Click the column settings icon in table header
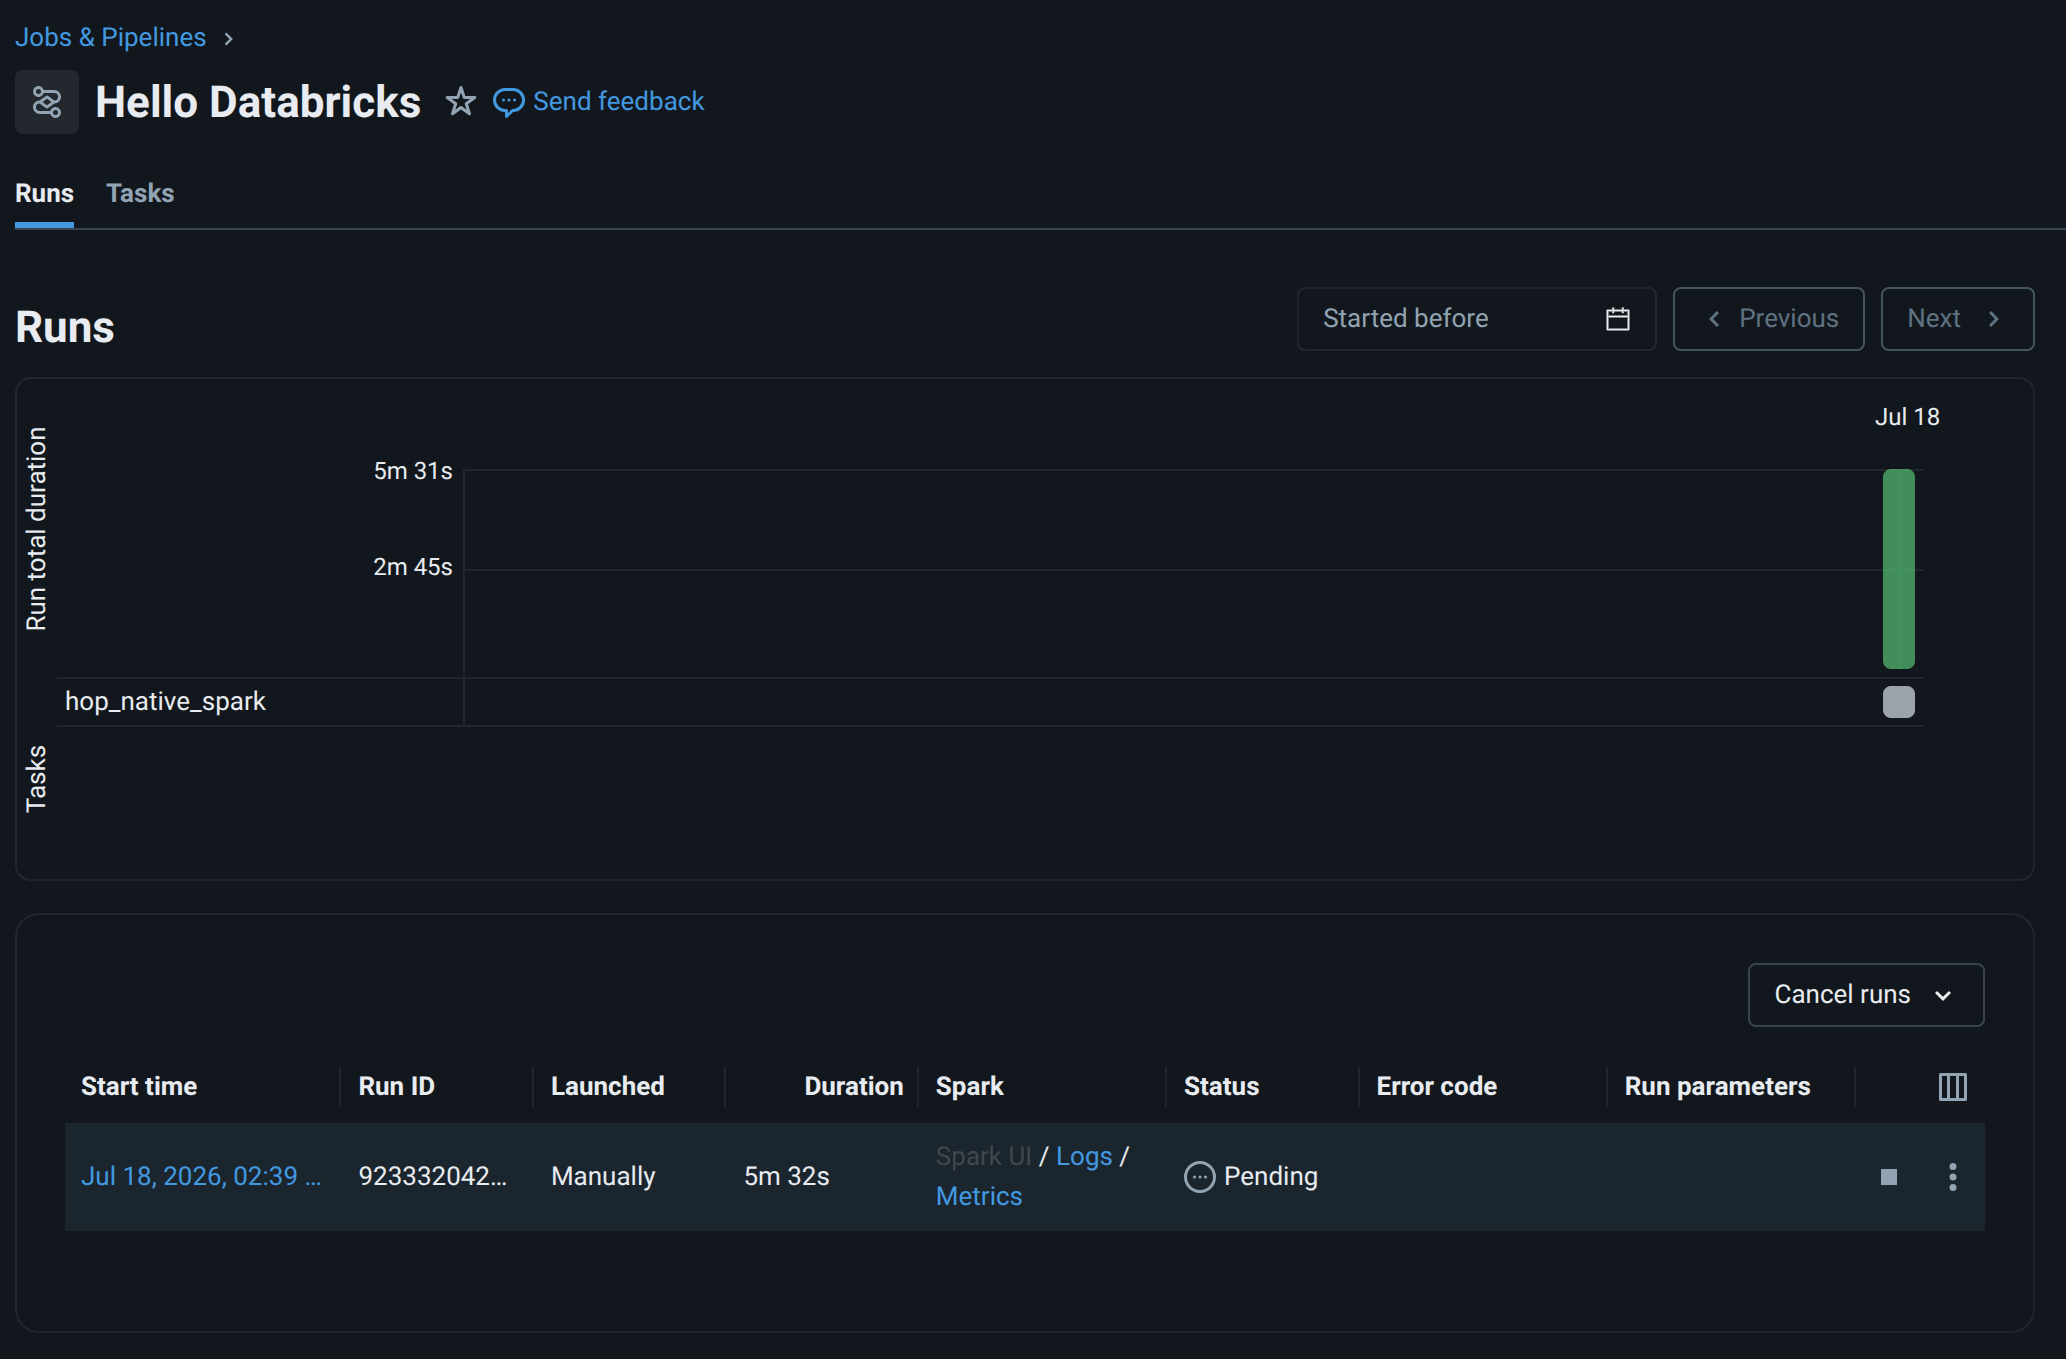The height and width of the screenshot is (1359, 2066). point(1952,1087)
